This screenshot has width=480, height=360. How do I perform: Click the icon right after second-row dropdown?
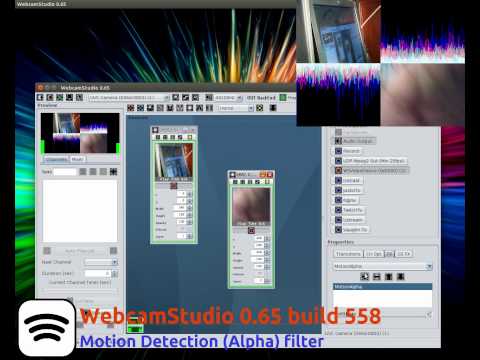point(260,108)
